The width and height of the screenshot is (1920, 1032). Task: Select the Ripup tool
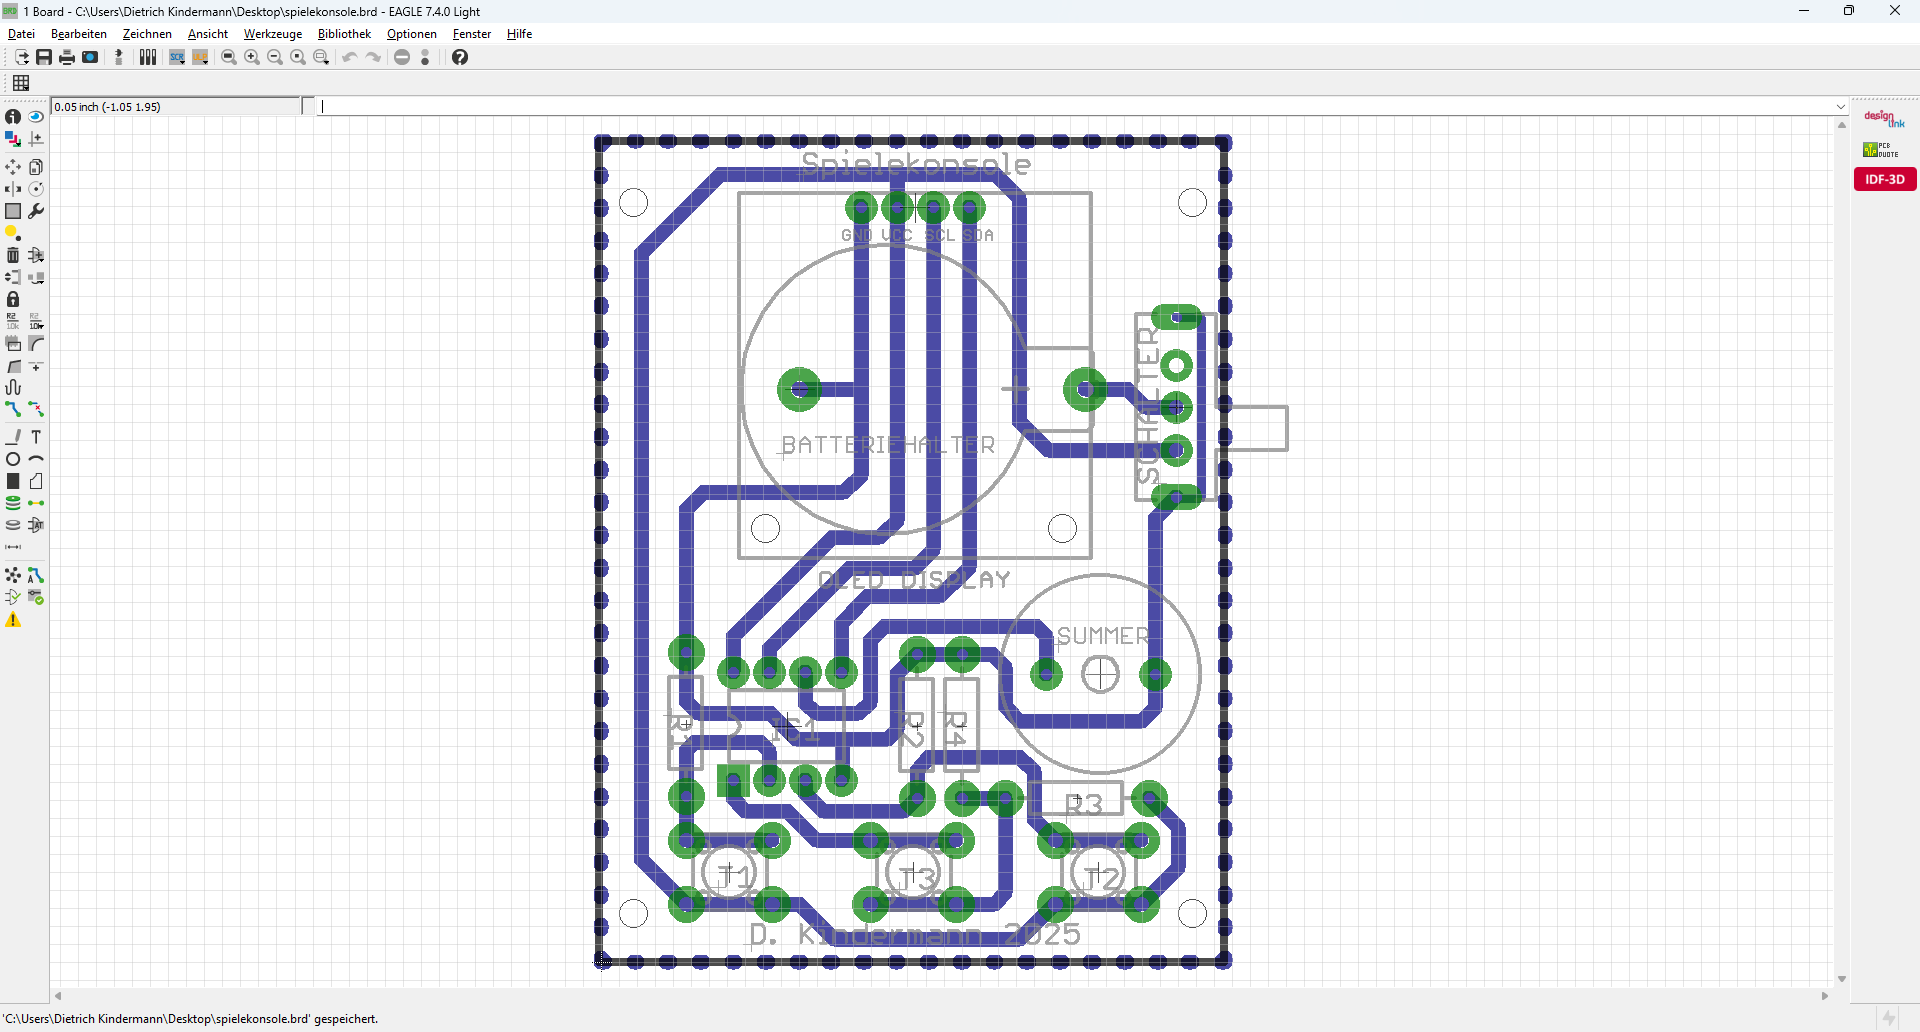pyautogui.click(x=36, y=409)
